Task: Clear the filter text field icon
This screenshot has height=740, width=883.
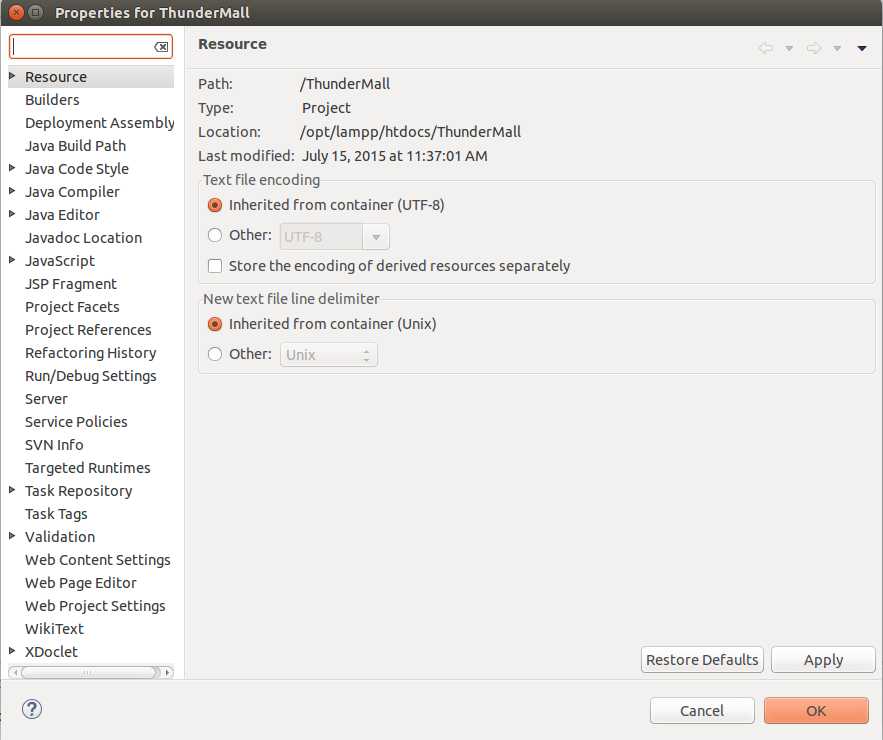Action: coord(161,47)
